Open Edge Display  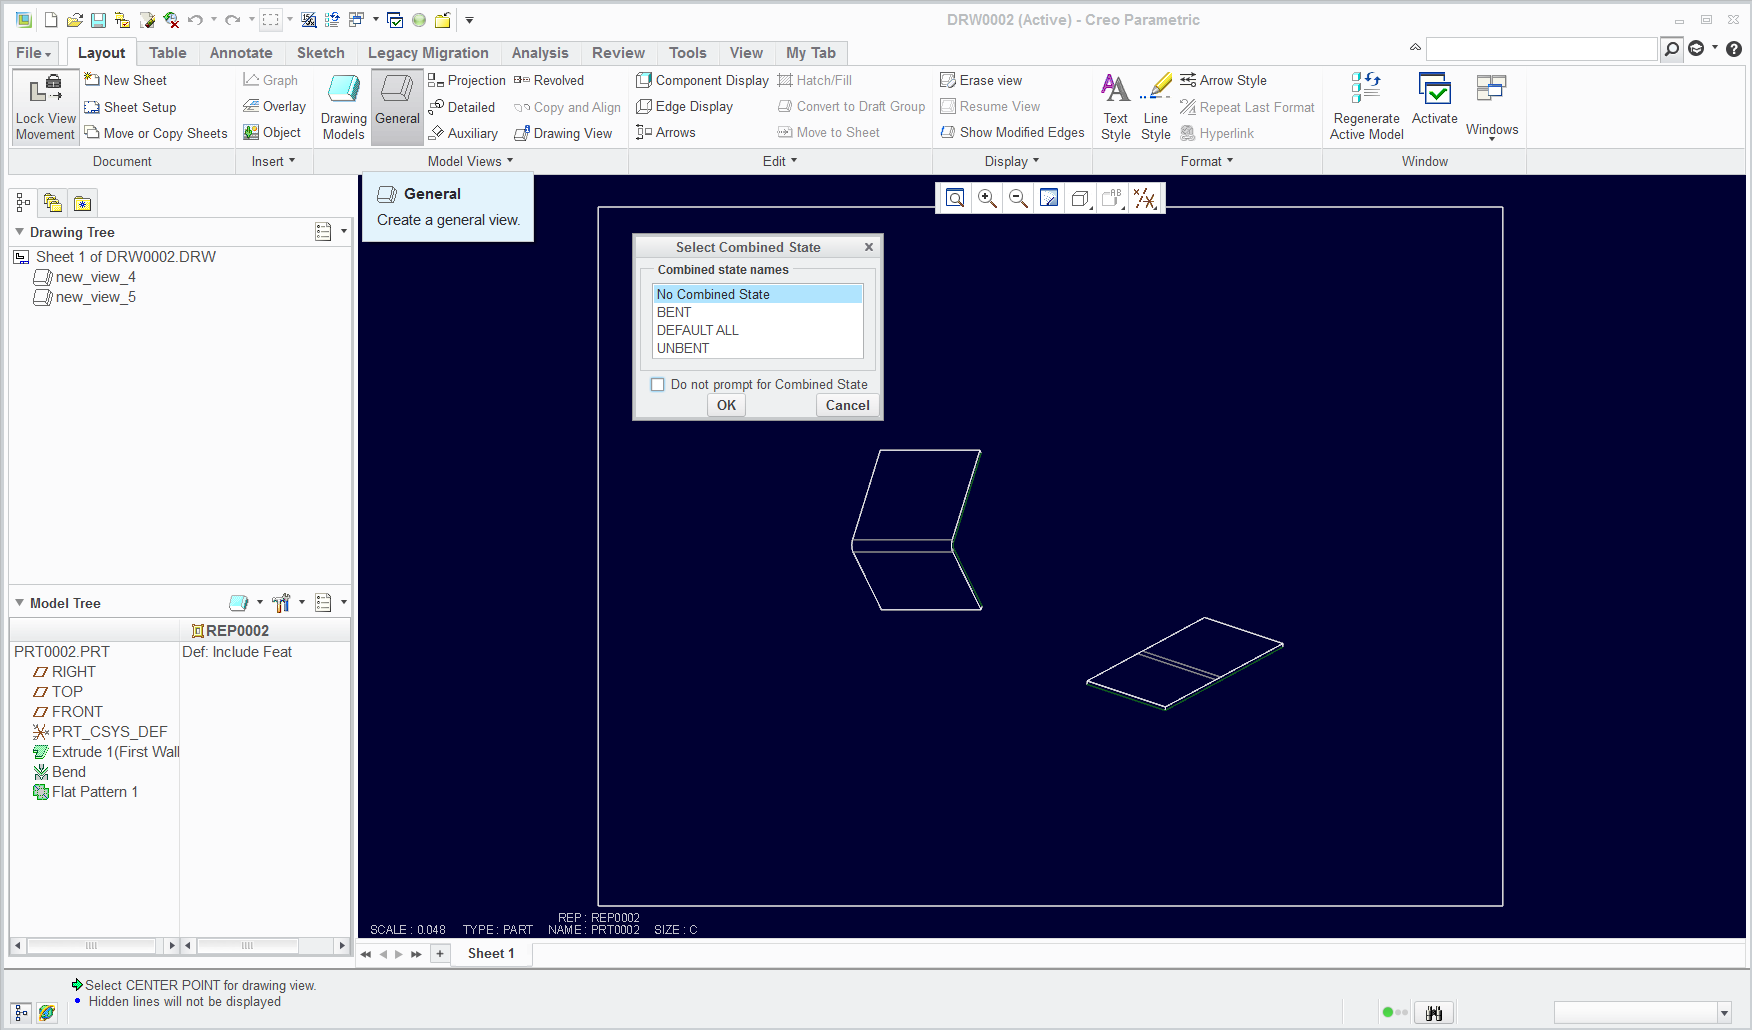point(685,106)
